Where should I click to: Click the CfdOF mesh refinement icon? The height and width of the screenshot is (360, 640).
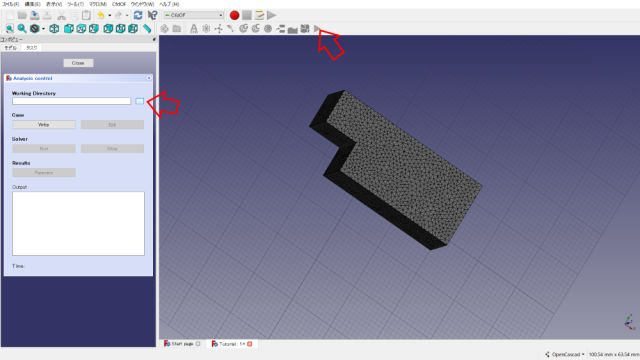(x=256, y=29)
